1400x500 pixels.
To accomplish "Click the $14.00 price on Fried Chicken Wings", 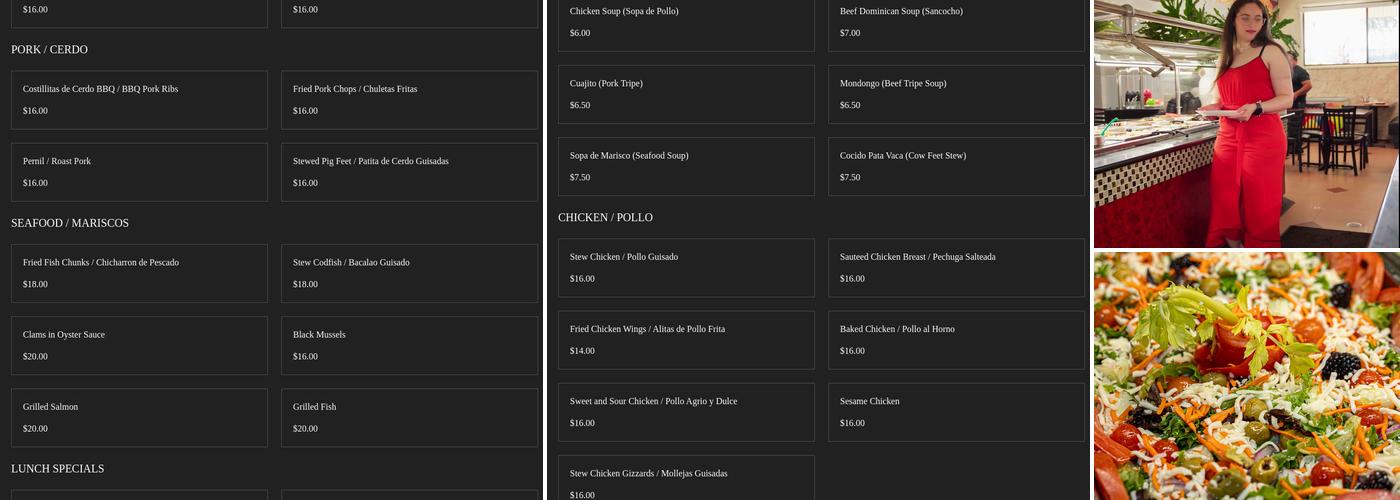I will point(582,351).
